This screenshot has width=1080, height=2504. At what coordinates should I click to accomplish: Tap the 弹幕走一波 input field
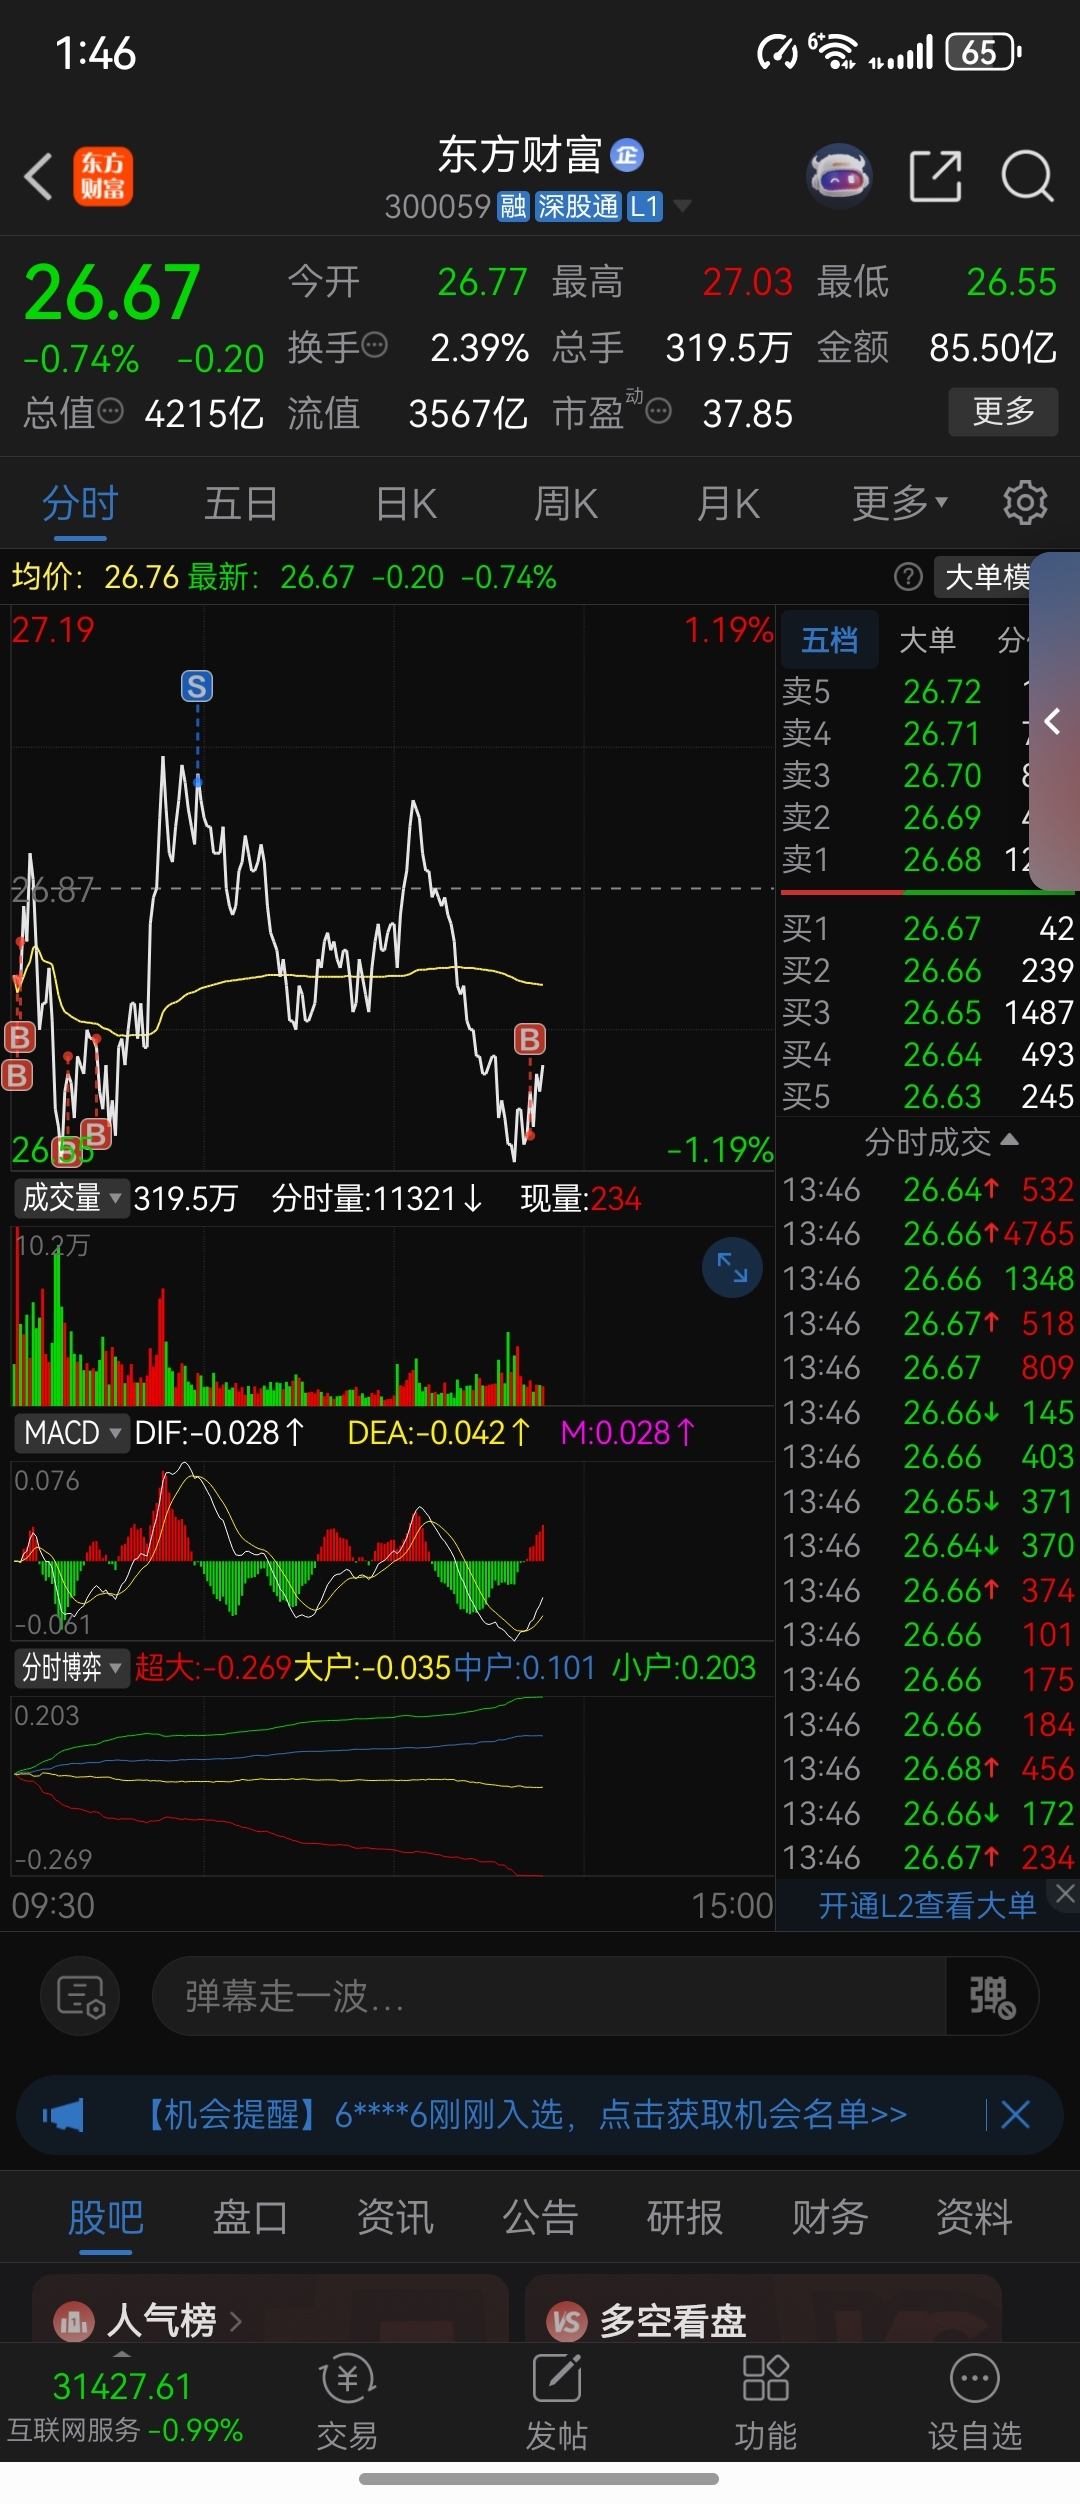point(548,1996)
